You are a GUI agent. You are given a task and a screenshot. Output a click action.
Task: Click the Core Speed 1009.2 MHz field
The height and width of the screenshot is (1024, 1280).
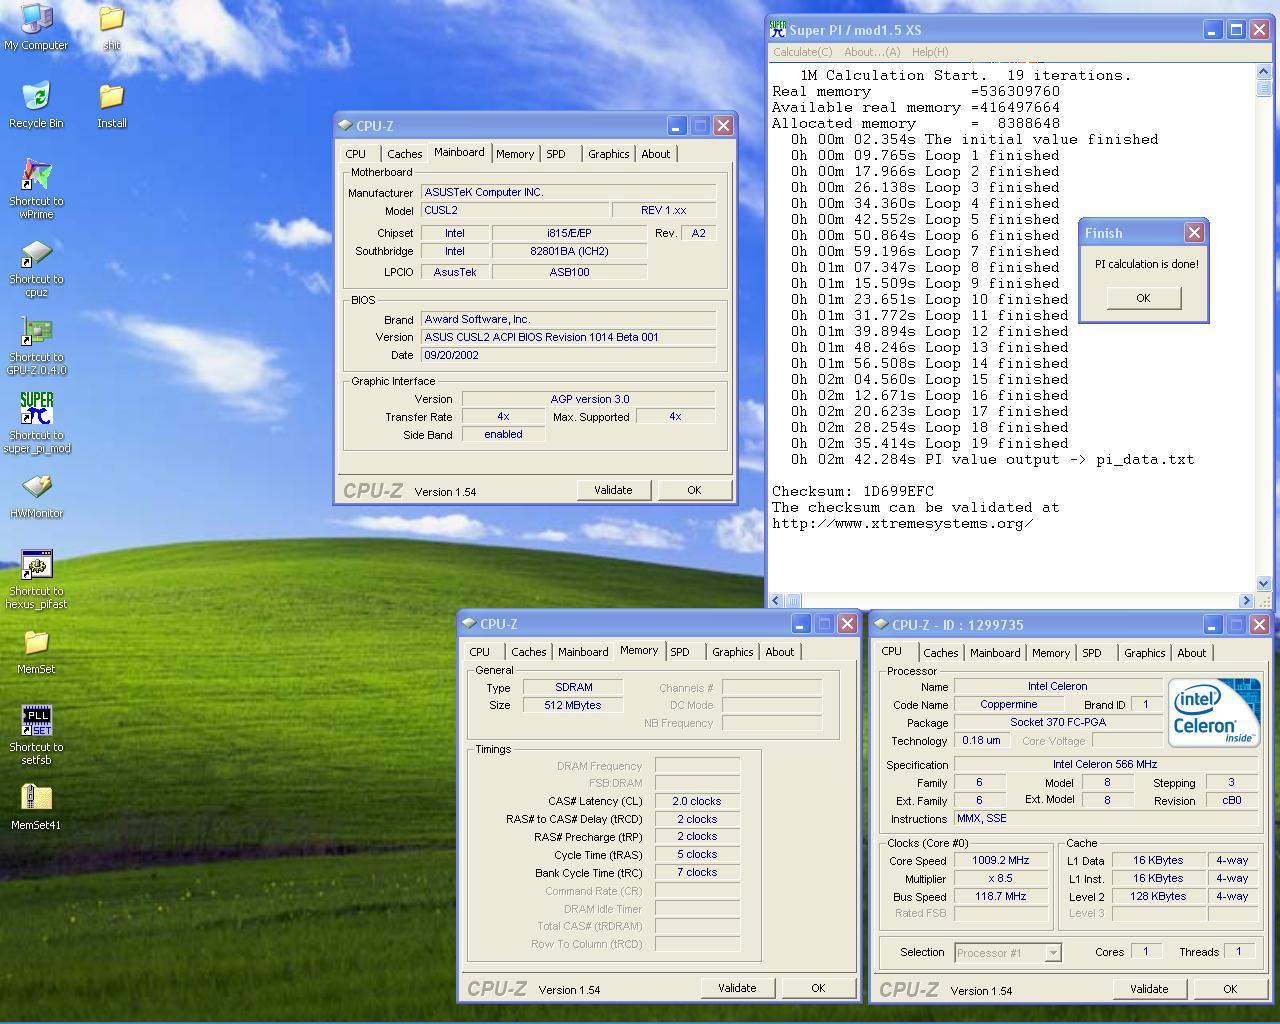click(1001, 860)
